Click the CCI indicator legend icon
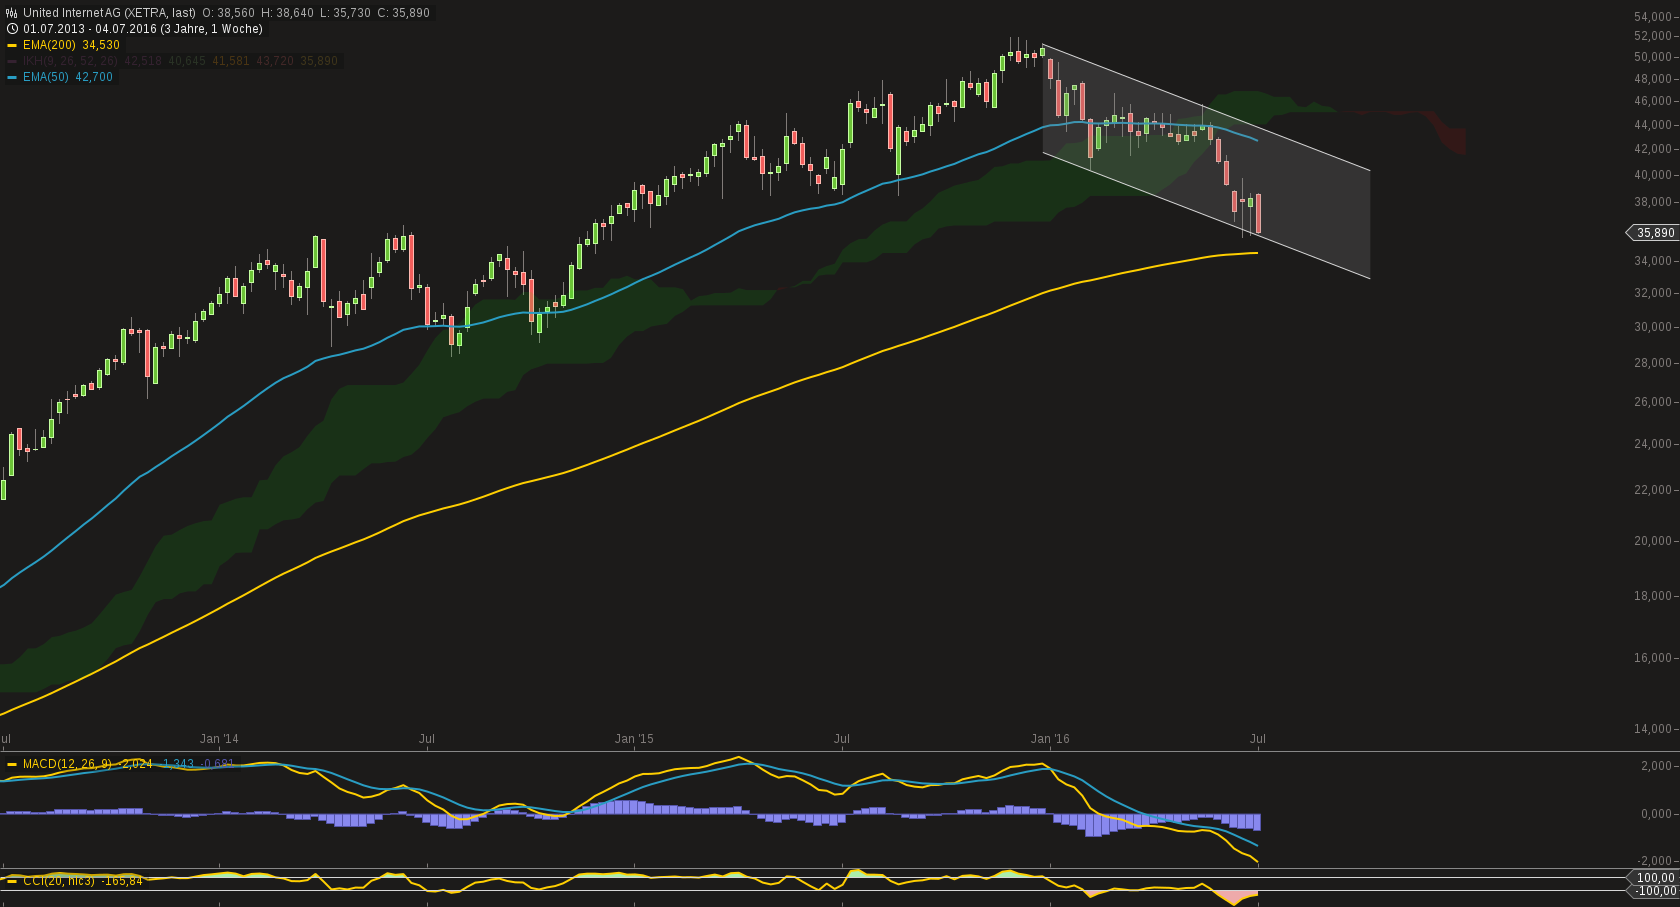Screen dimensions: 1680x907 [10, 881]
